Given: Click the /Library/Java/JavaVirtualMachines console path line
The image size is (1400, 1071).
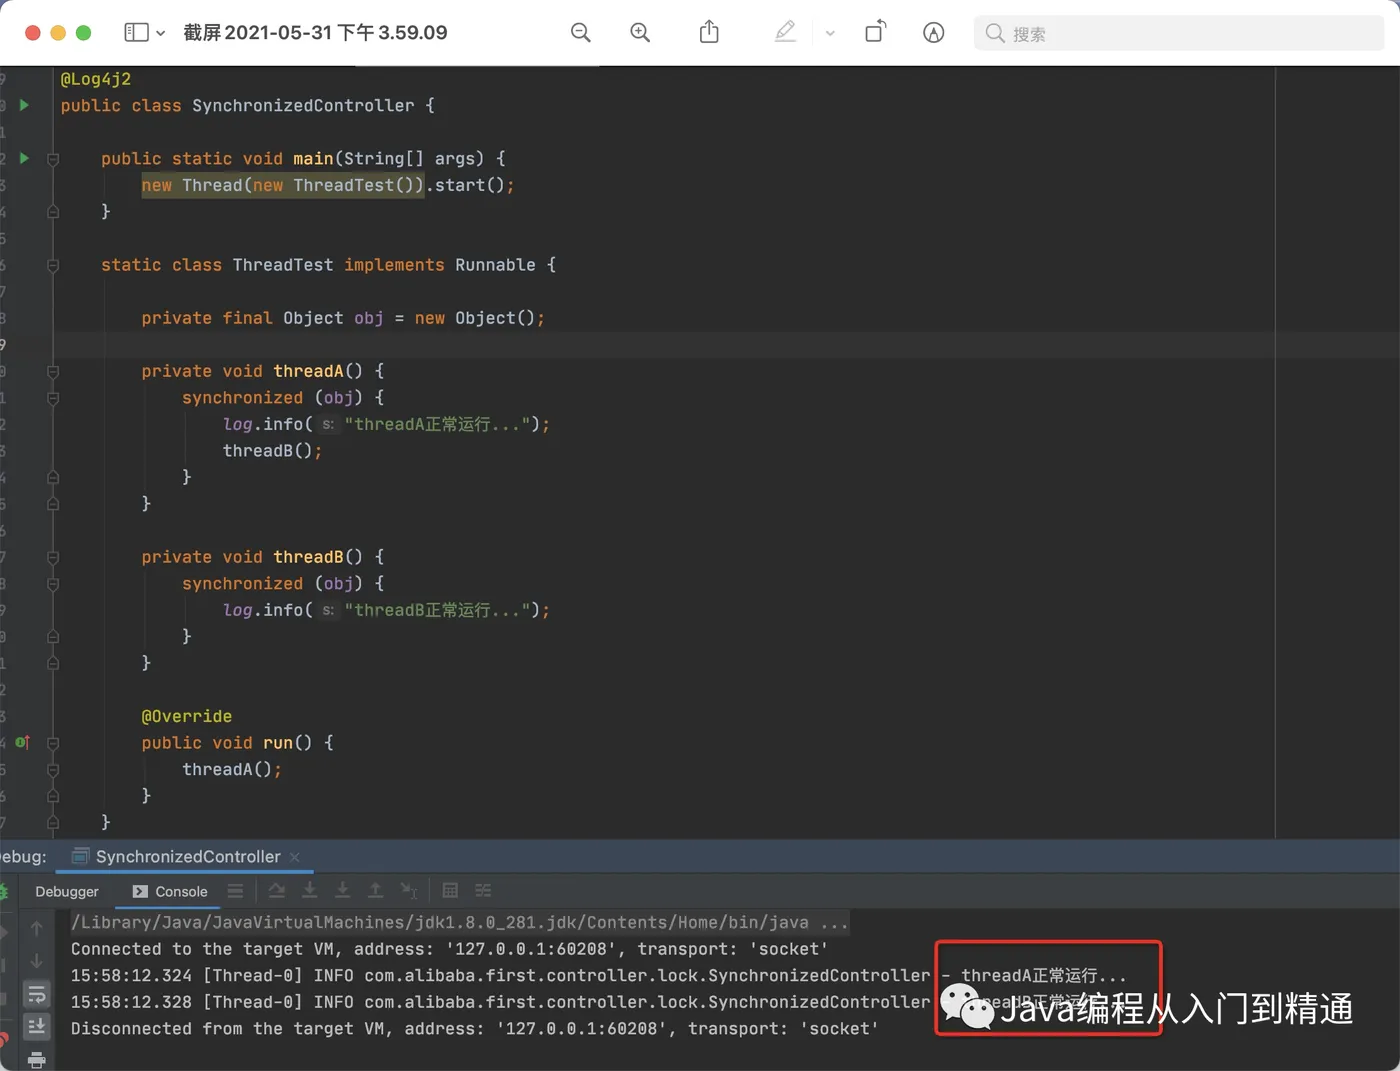Looking at the screenshot, I should [460, 922].
